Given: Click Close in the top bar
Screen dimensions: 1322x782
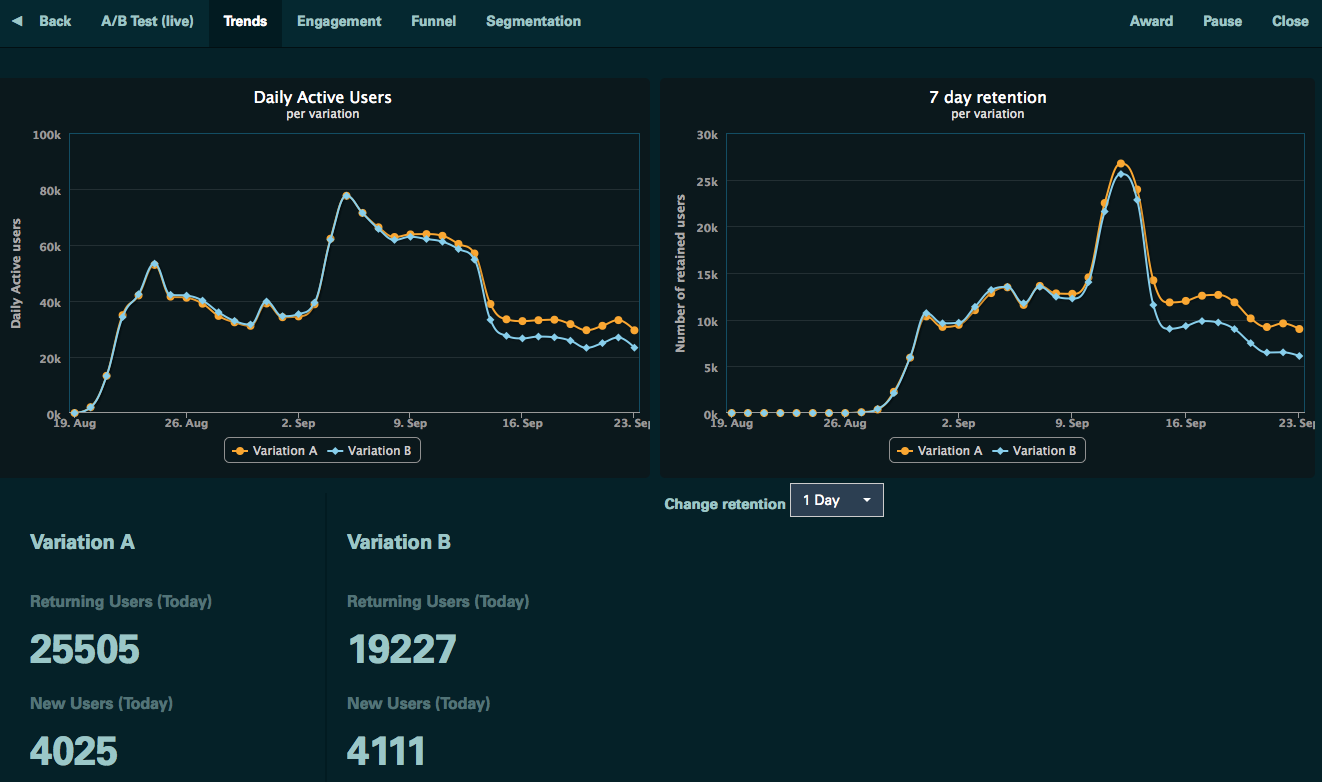Looking at the screenshot, I should (1290, 21).
